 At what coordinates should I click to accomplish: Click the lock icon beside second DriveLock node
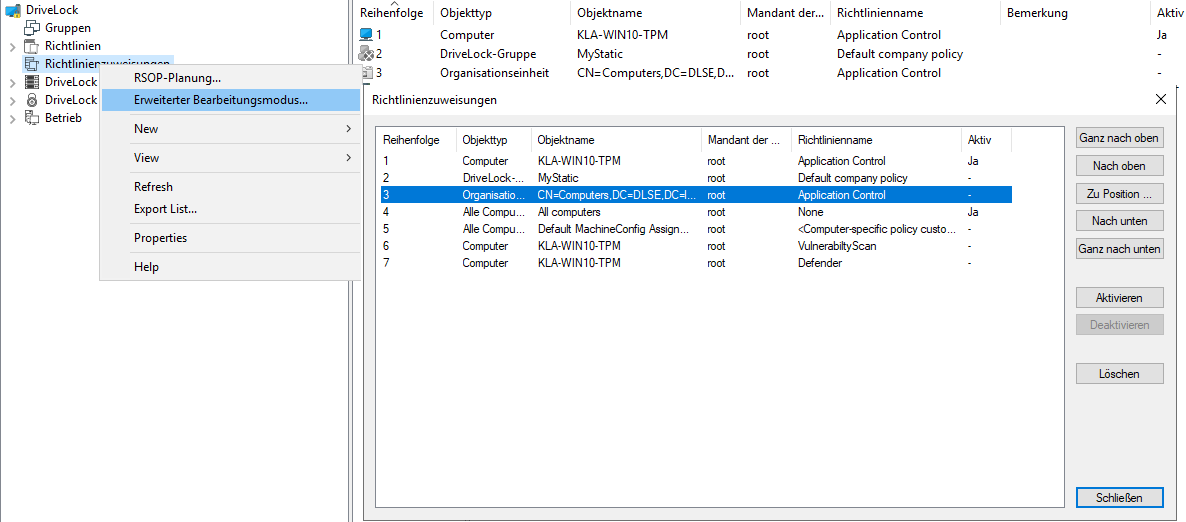pos(32,100)
